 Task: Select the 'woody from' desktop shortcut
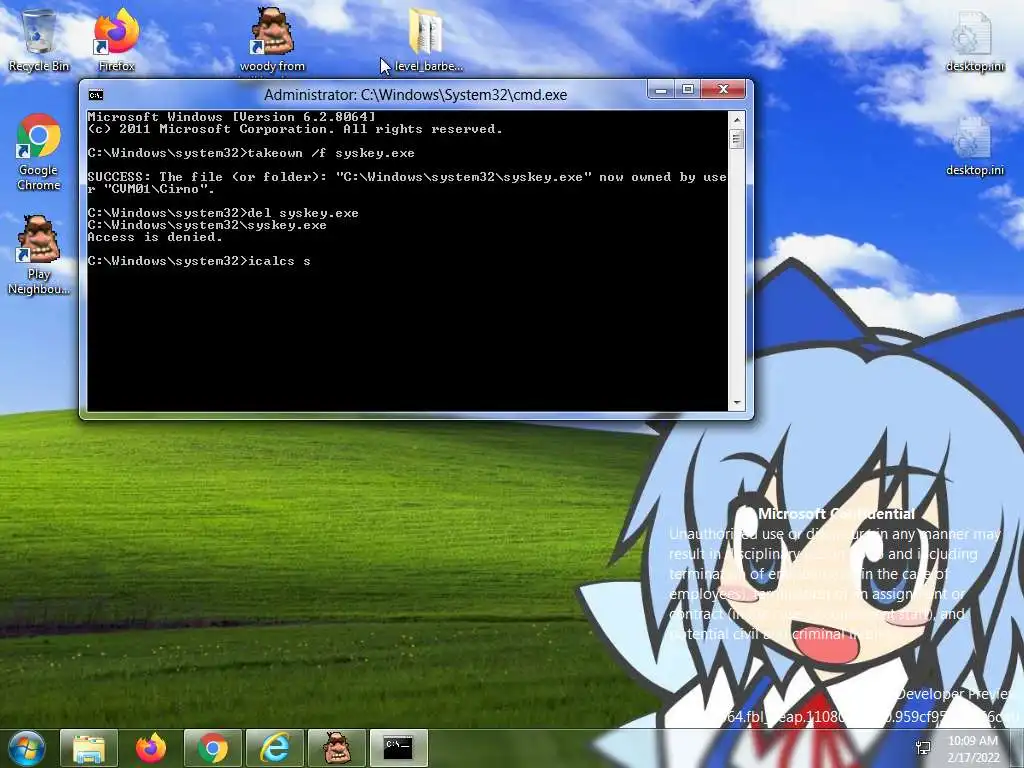(272, 40)
